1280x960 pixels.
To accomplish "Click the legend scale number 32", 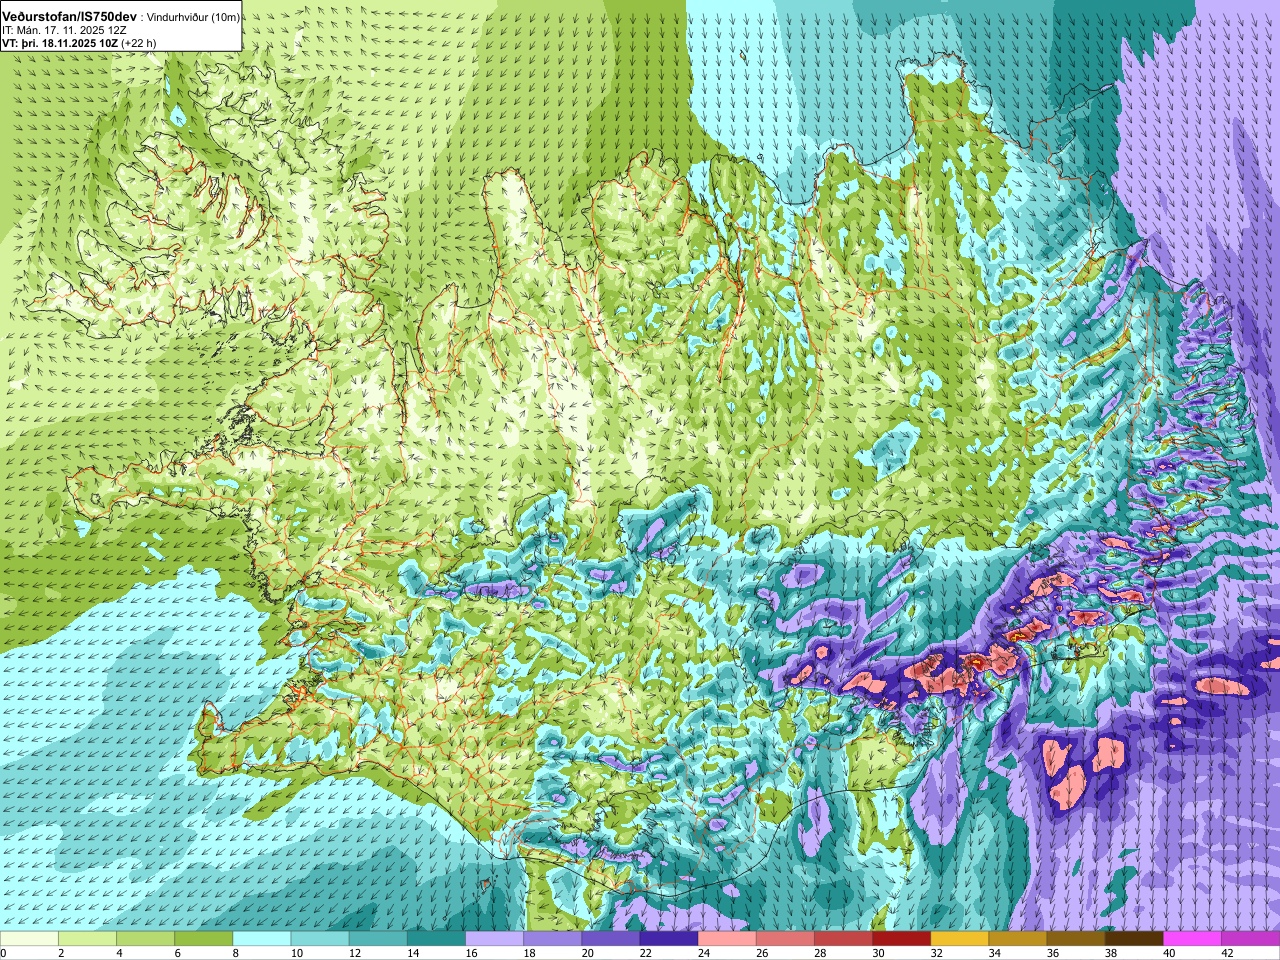I will [937, 954].
